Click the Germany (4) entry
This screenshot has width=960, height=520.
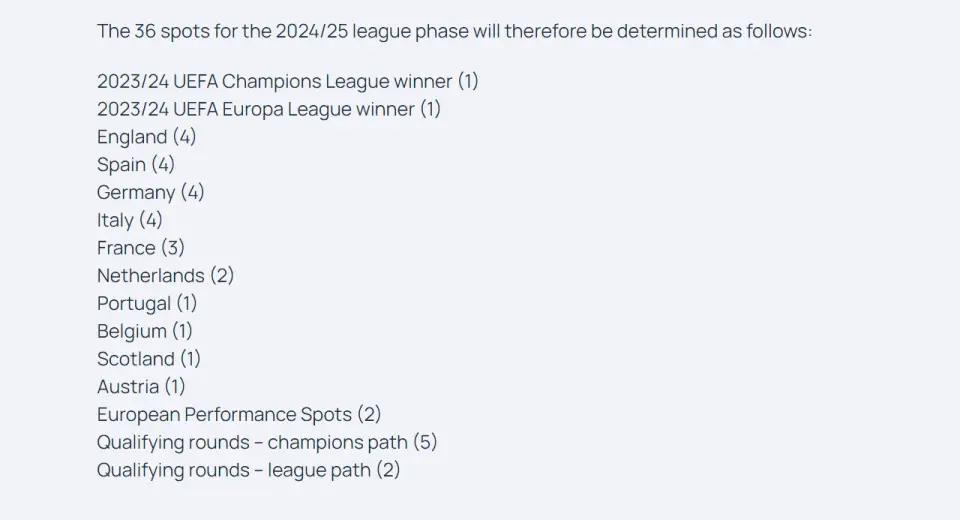click(x=151, y=192)
